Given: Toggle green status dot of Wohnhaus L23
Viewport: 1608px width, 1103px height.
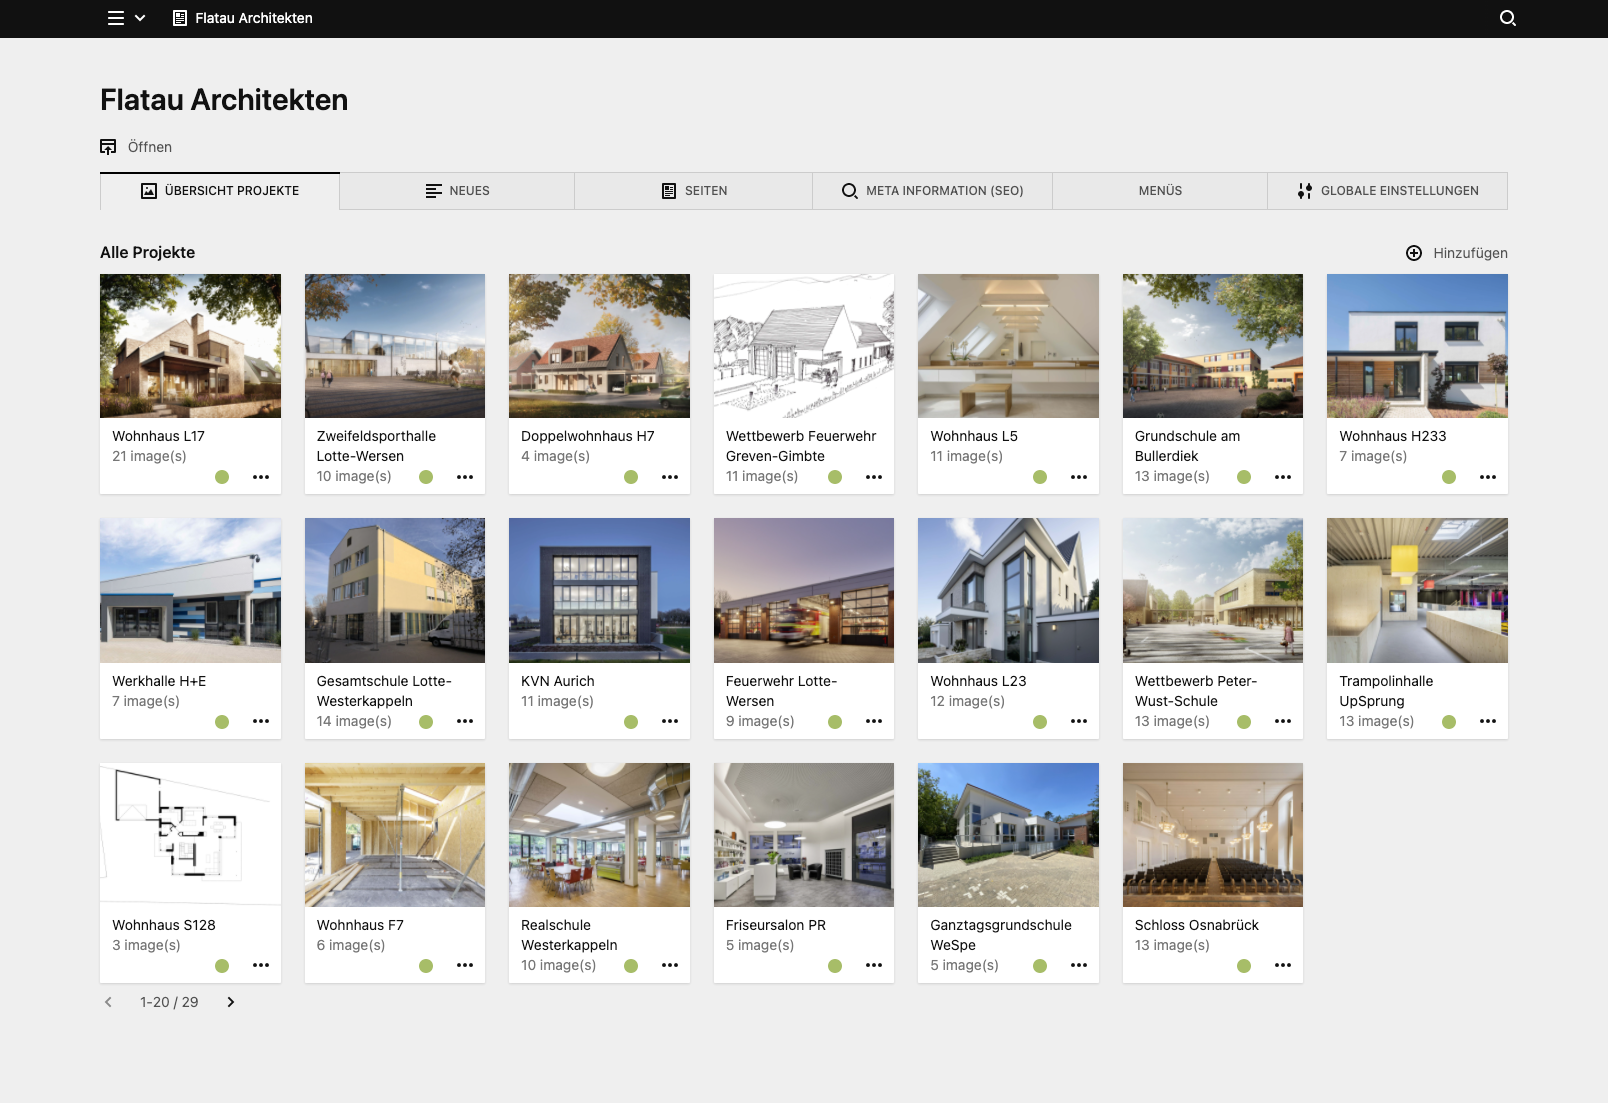Looking at the screenshot, I should click(1040, 722).
